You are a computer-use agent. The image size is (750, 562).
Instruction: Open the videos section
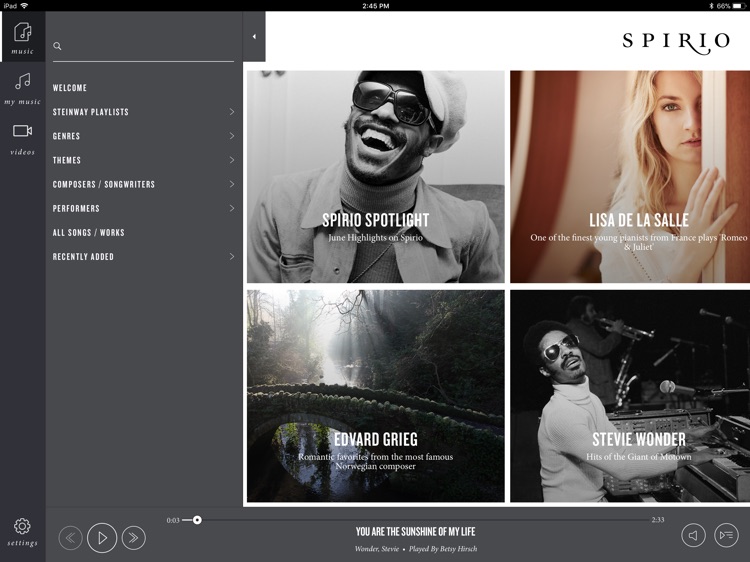(22, 139)
